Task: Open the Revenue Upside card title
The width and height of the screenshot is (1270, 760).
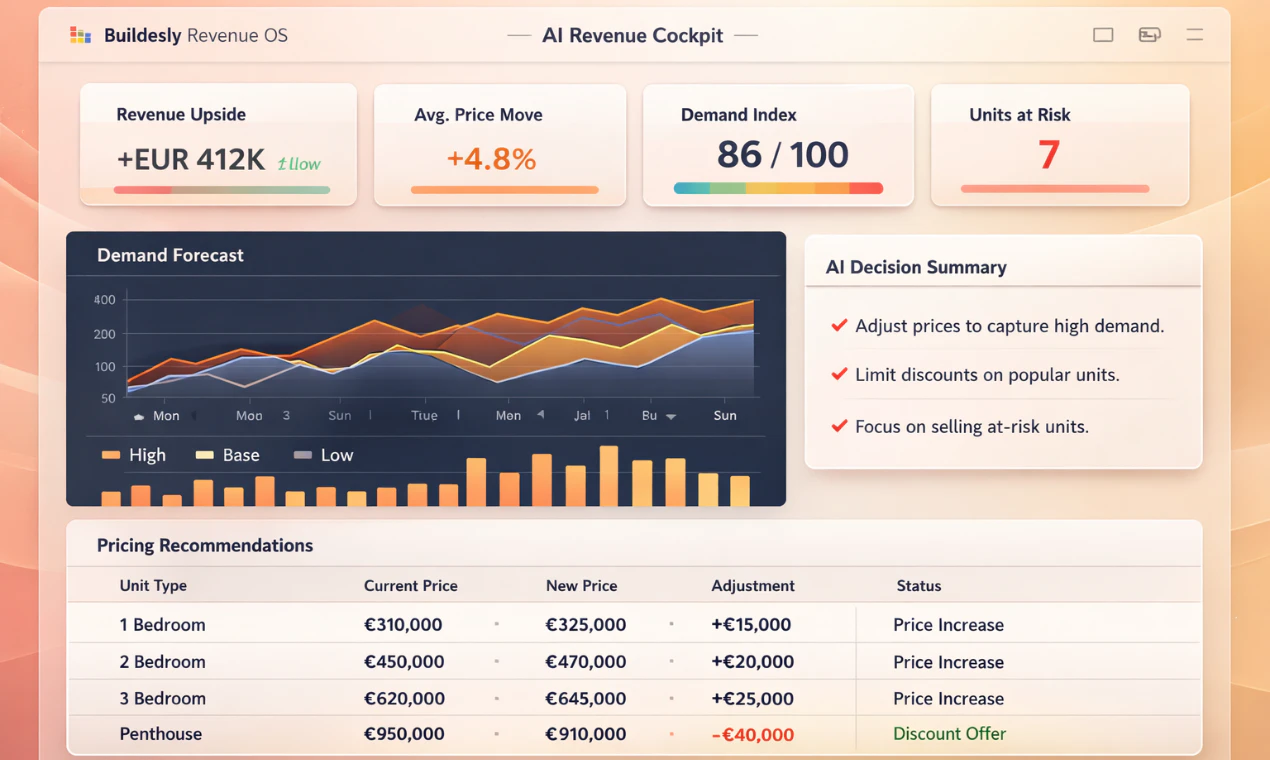Action: [181, 114]
